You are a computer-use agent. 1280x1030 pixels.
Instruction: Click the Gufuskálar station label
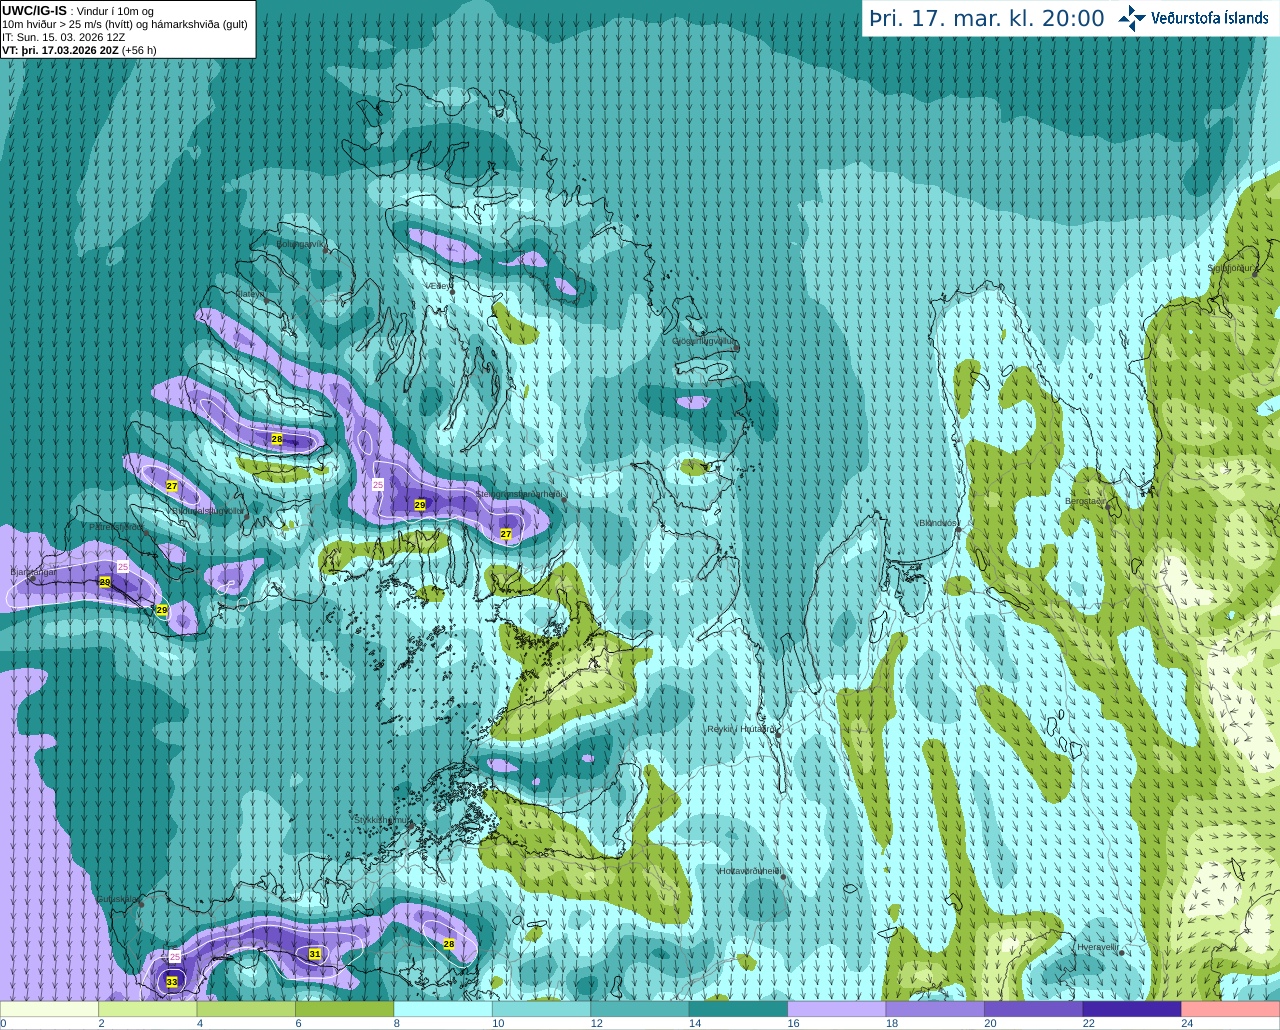pos(118,899)
